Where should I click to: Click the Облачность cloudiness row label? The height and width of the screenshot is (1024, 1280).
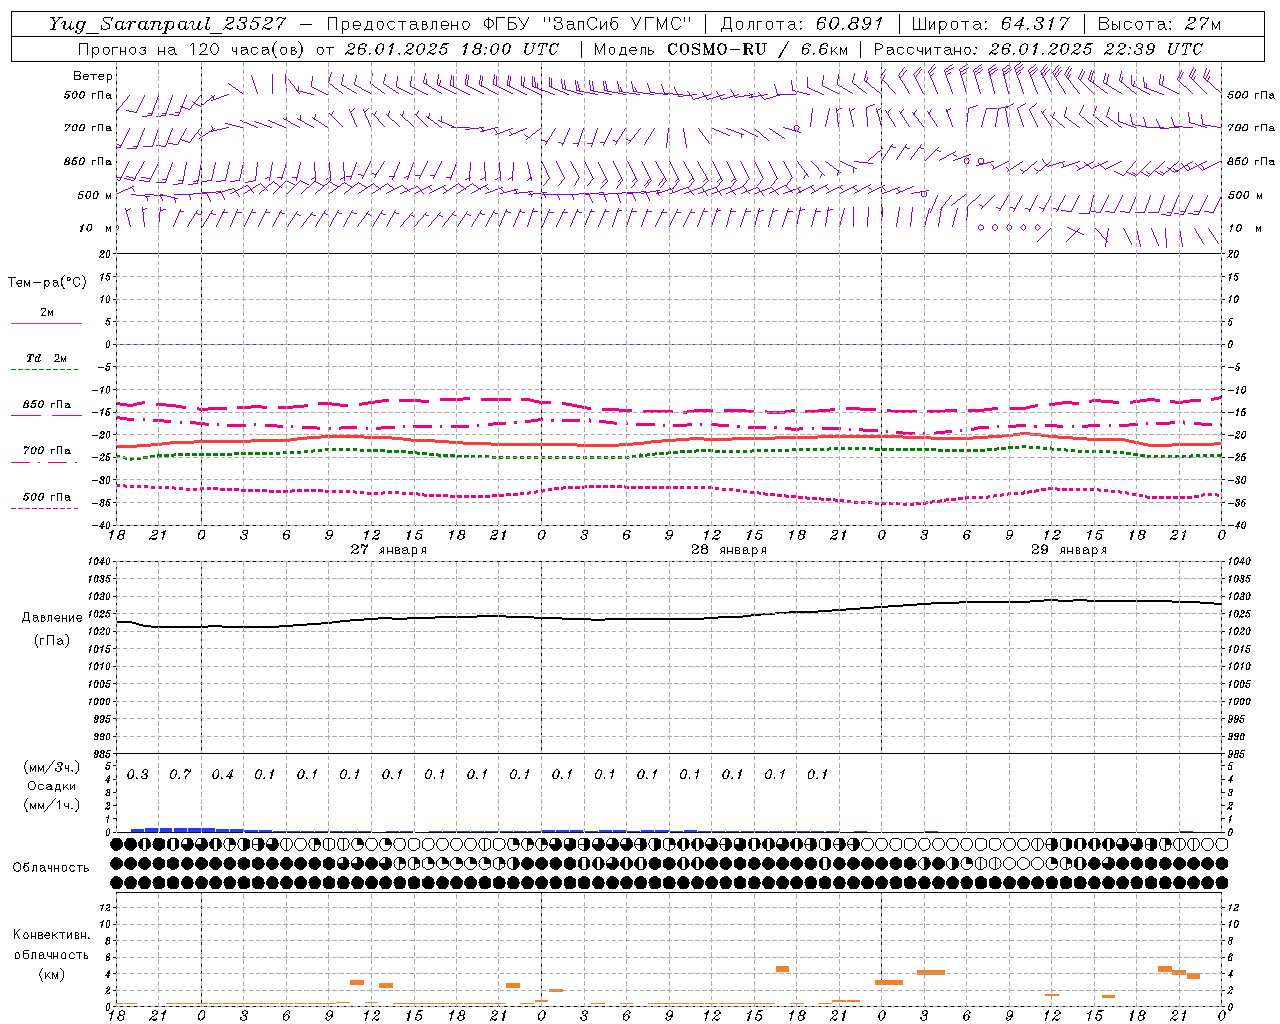click(51, 868)
